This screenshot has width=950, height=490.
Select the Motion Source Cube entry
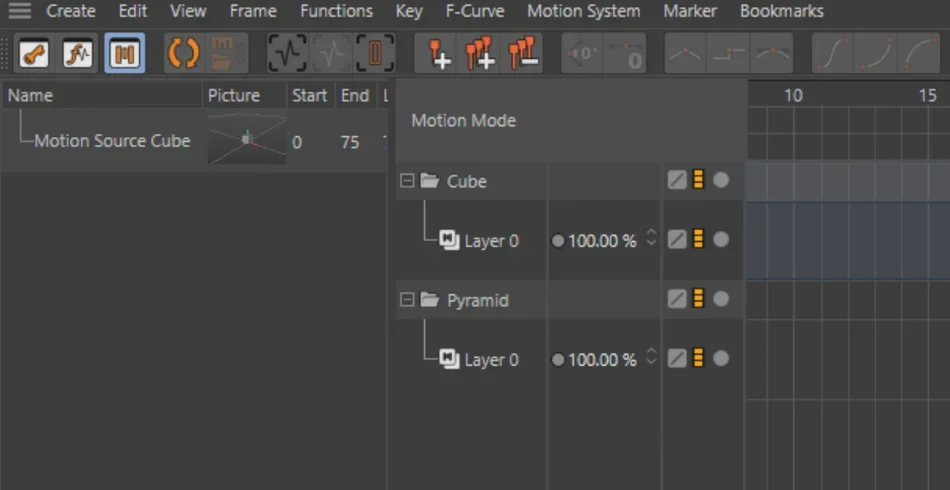click(x=112, y=141)
